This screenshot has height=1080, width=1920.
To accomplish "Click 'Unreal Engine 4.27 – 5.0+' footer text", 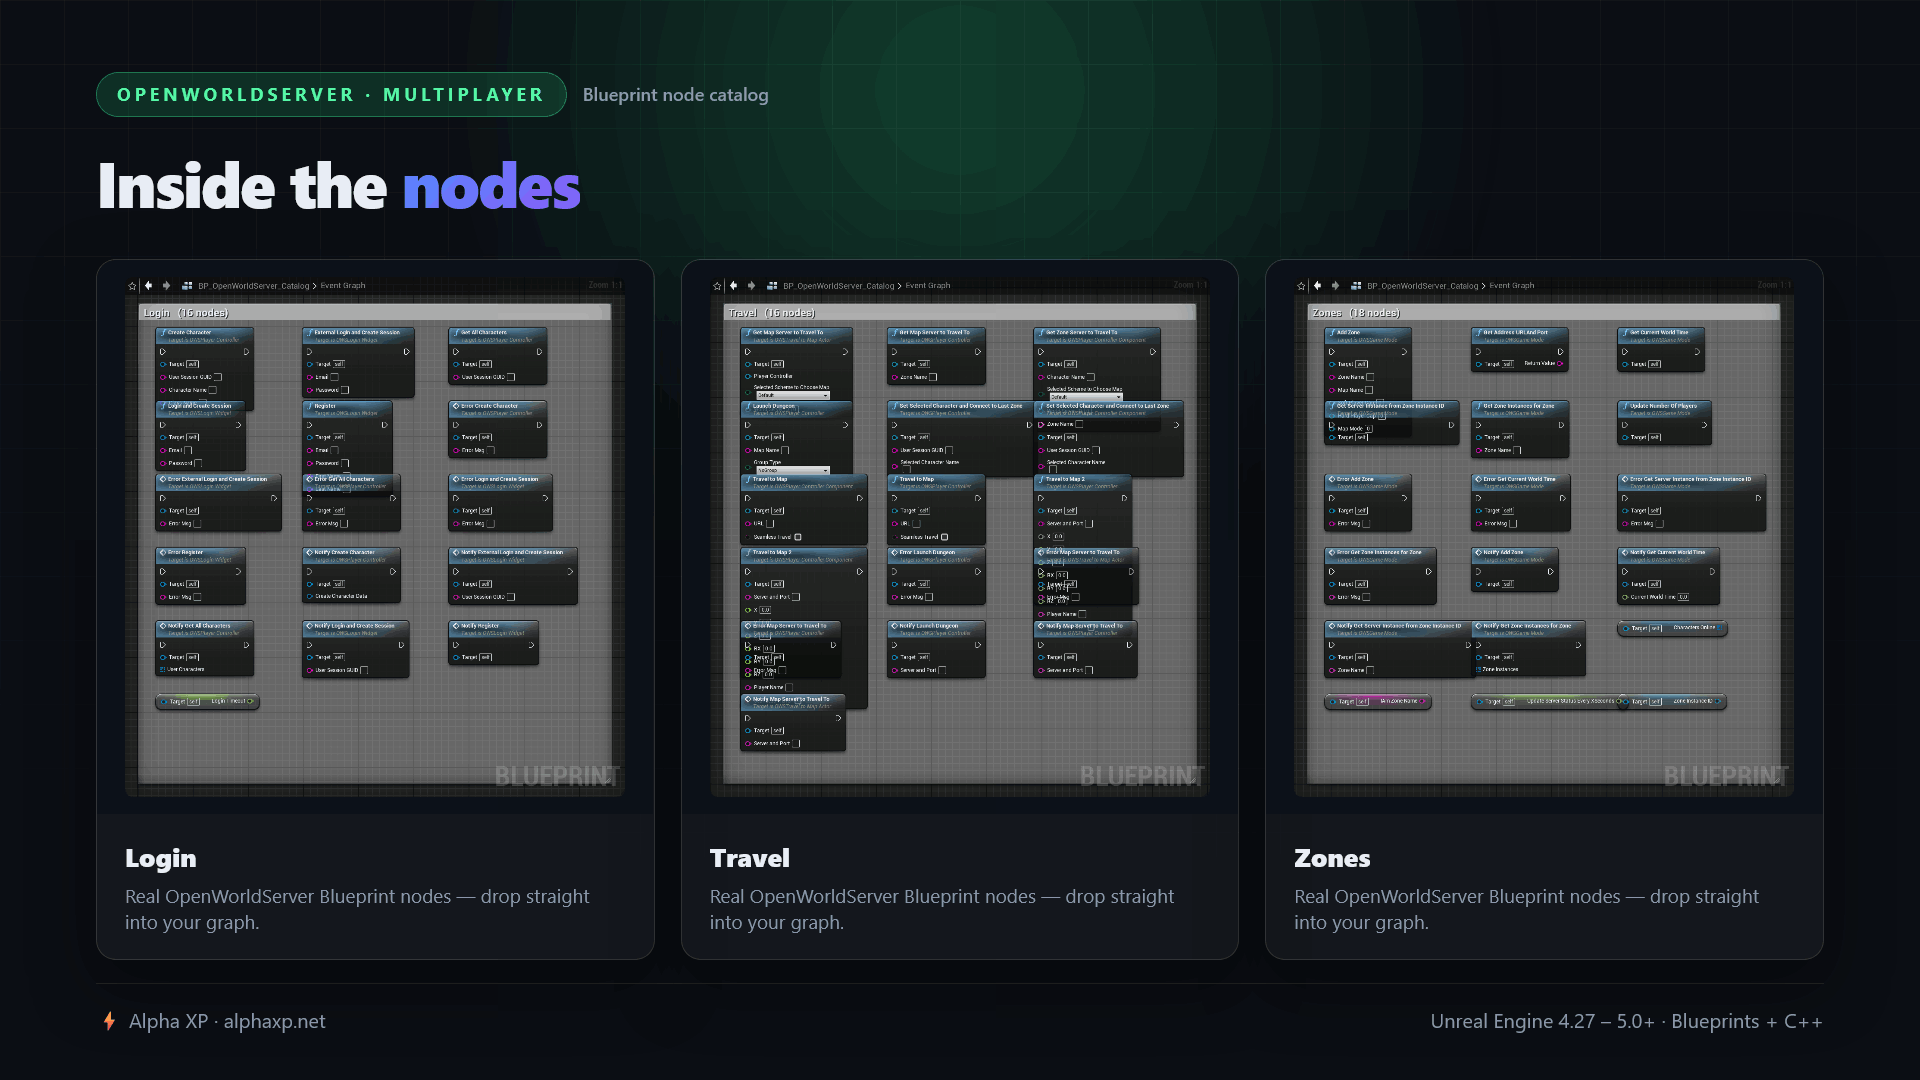I will click(x=1542, y=1021).
